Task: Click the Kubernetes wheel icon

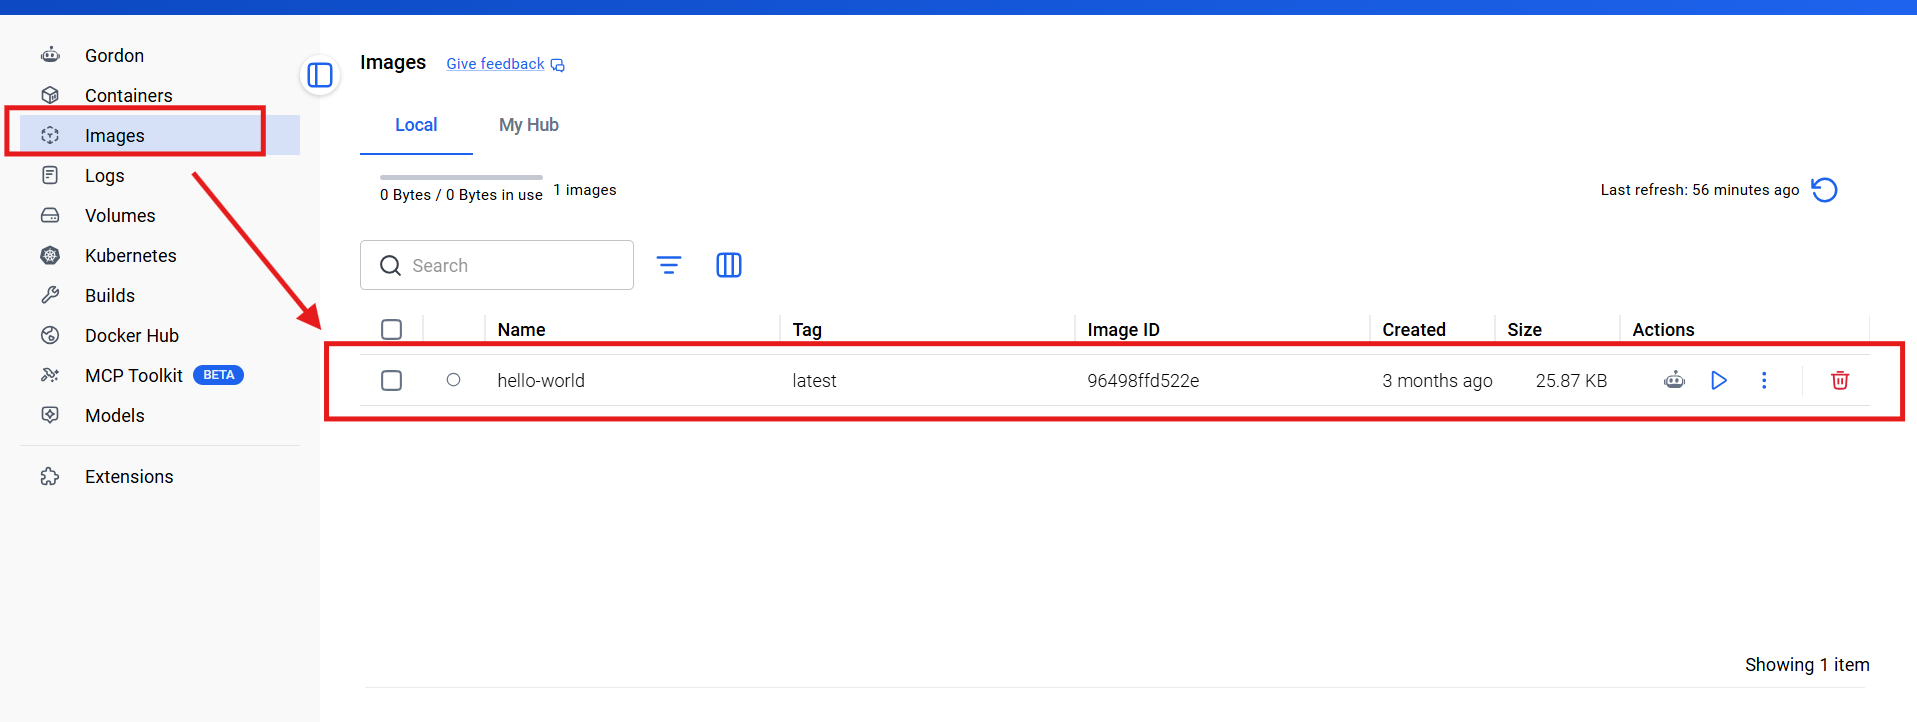Action: [50, 255]
